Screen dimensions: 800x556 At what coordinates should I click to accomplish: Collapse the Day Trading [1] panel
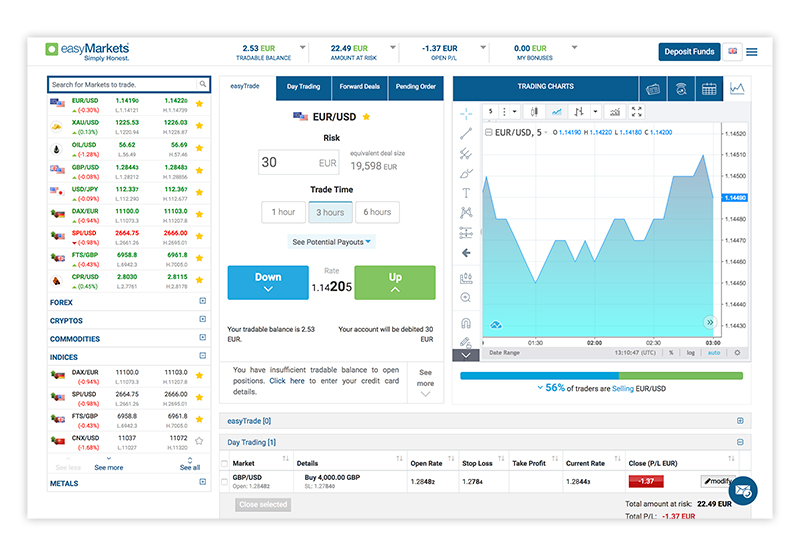pyautogui.click(x=740, y=442)
